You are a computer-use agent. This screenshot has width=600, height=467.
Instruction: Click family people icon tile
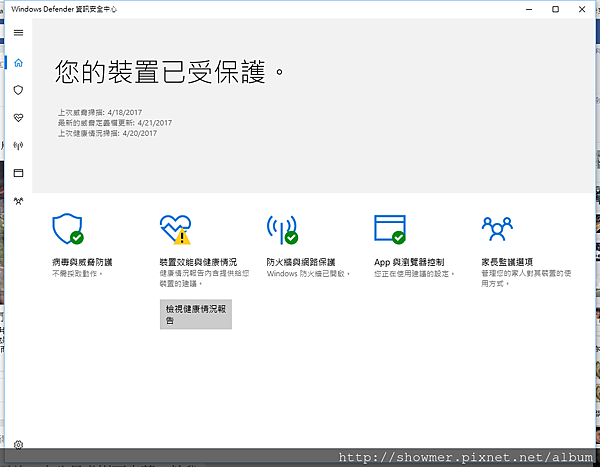tap(497, 229)
